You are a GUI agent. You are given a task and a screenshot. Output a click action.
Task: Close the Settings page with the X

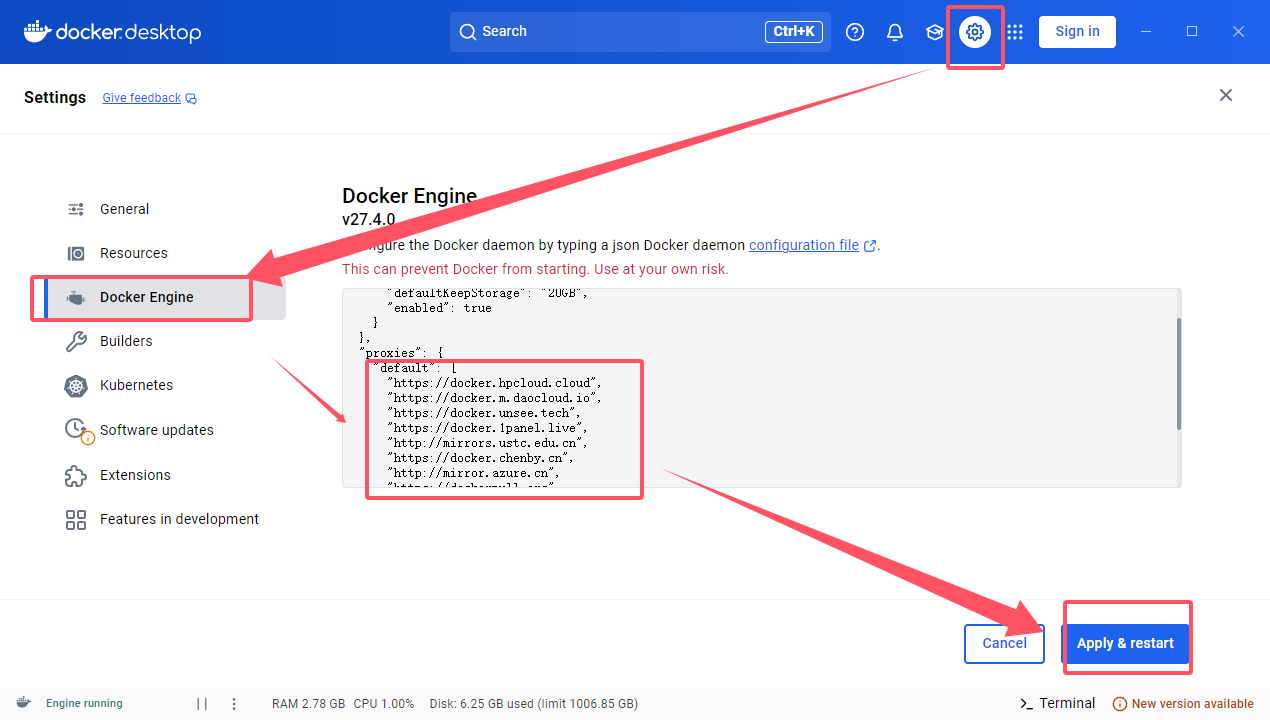click(1226, 95)
